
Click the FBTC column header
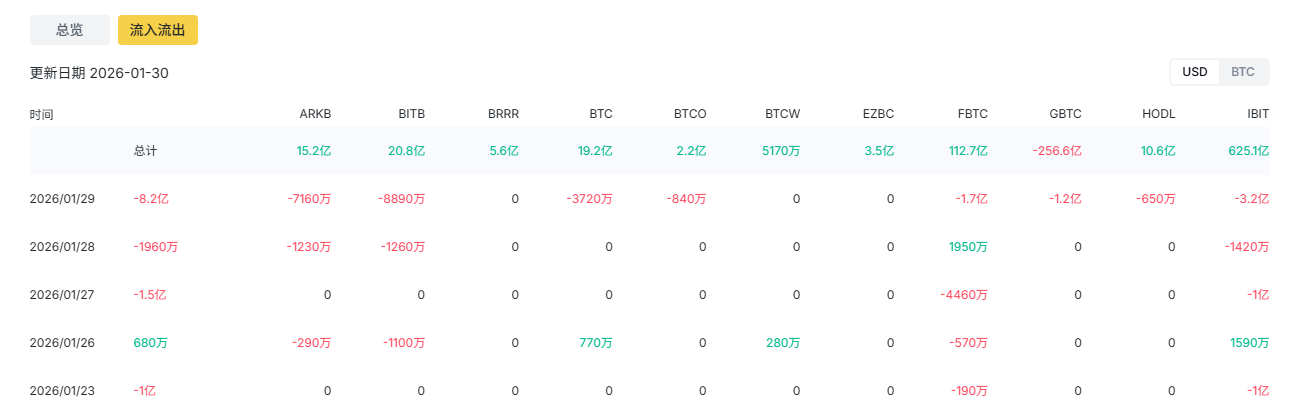click(x=972, y=114)
